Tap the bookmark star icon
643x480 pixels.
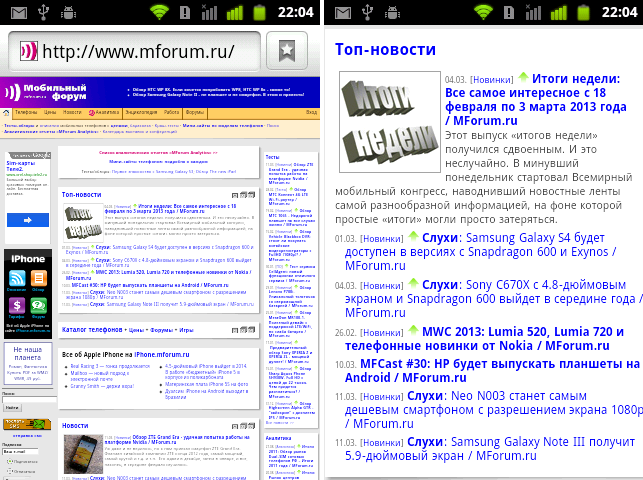(287, 51)
